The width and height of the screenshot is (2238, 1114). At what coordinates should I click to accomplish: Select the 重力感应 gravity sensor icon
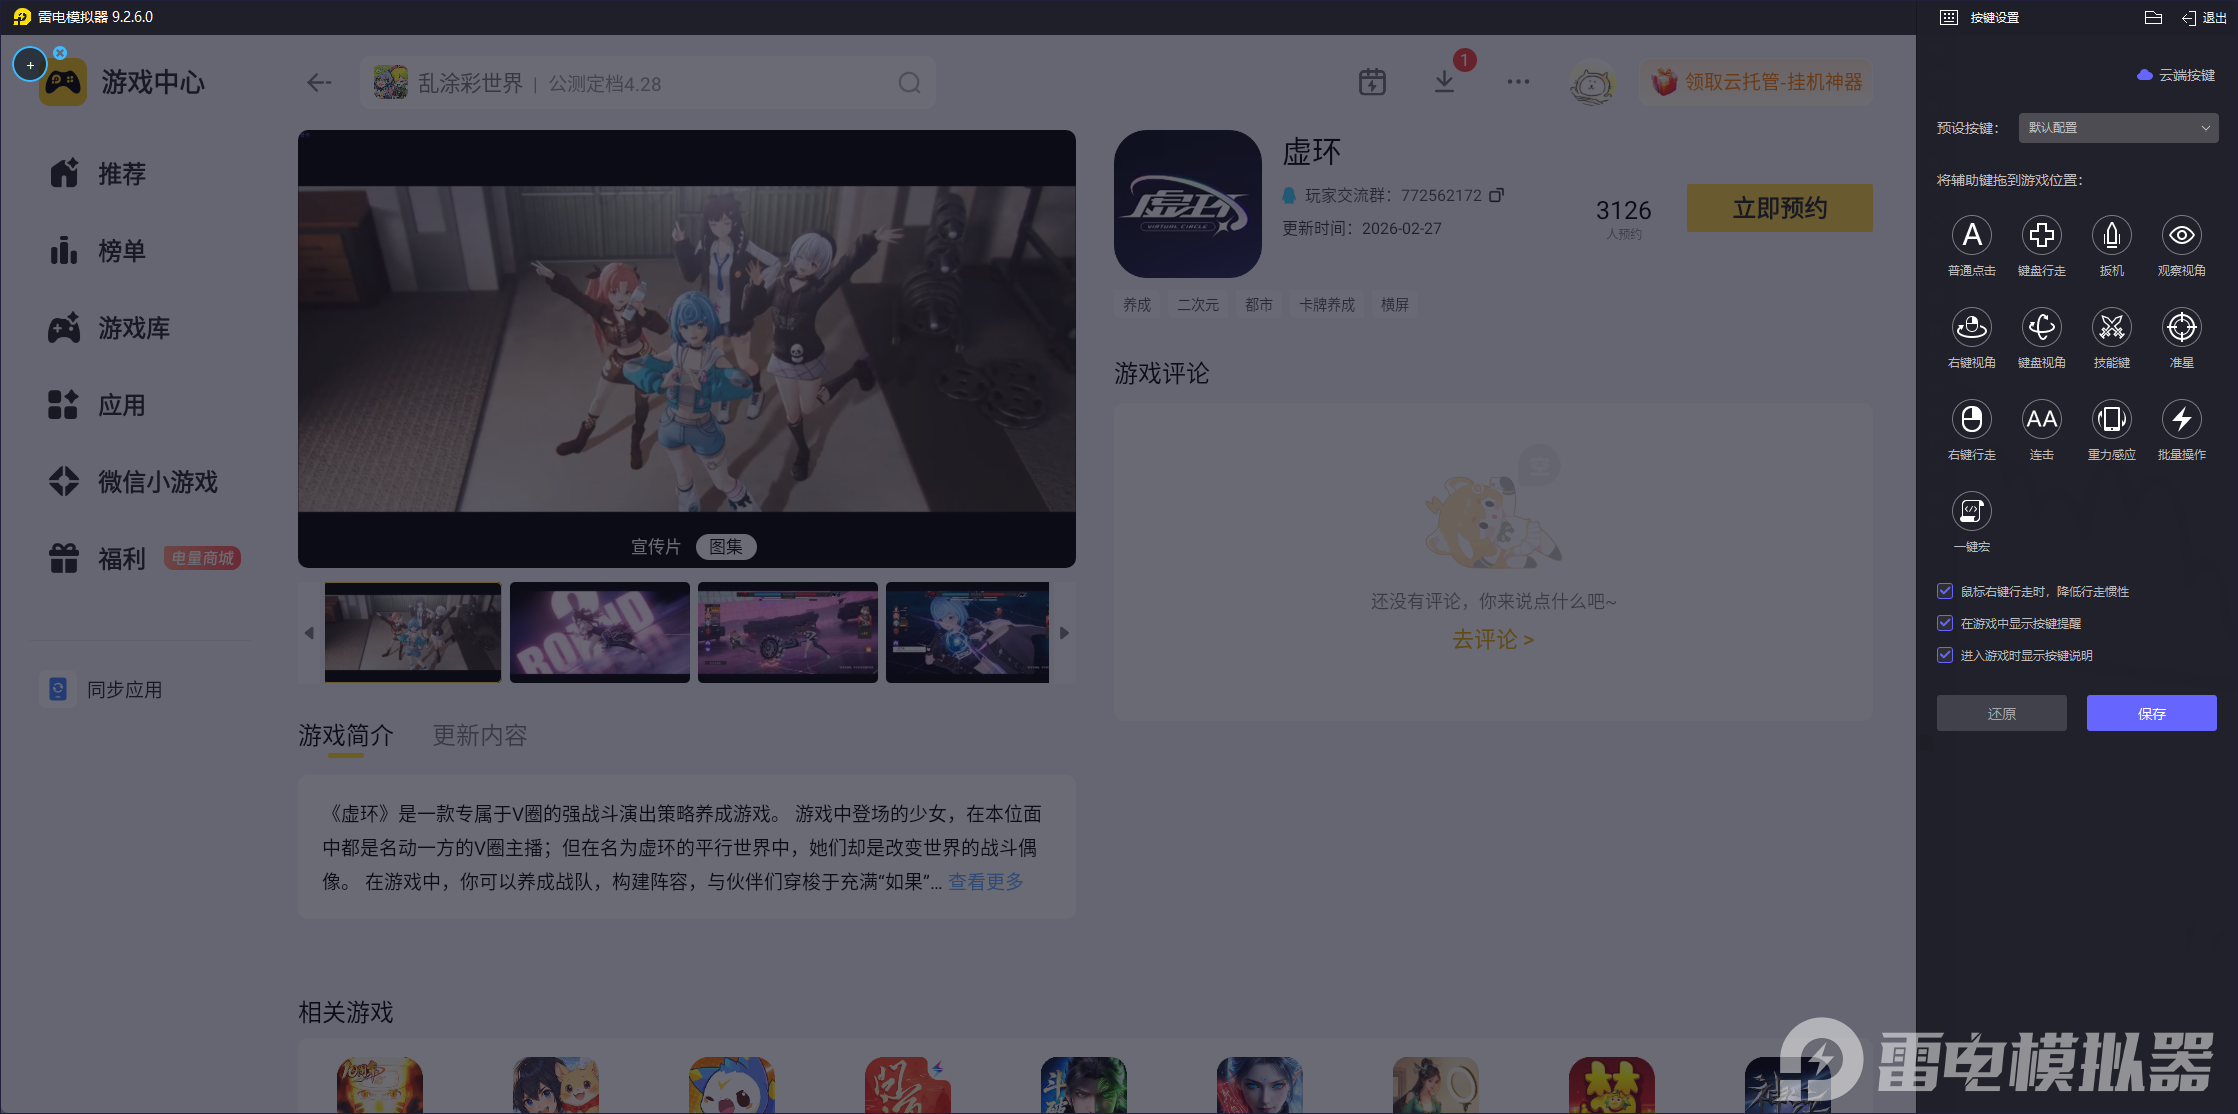click(2111, 420)
